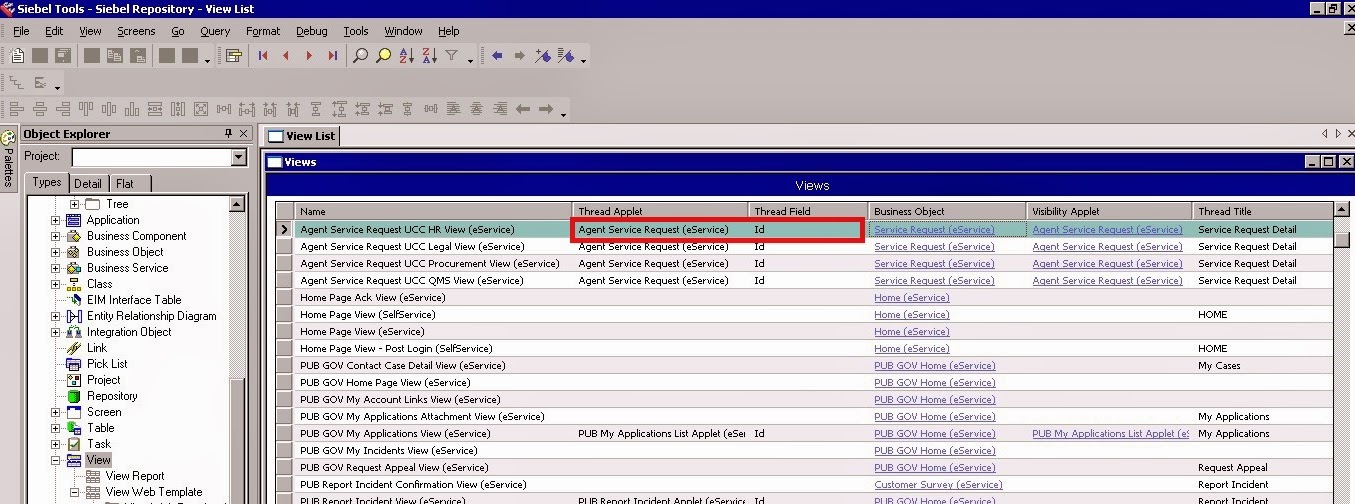Sort ascending with A-Z icon
The height and width of the screenshot is (504, 1355).
(x=406, y=56)
